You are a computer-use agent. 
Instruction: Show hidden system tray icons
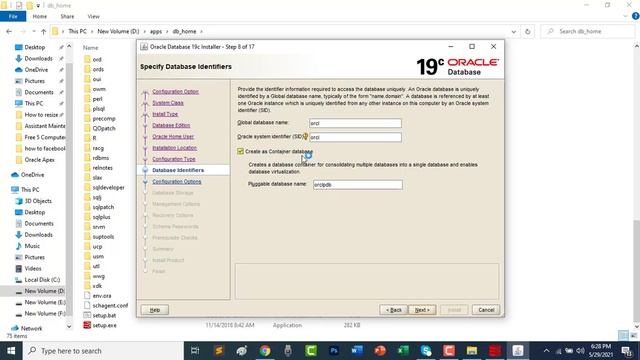point(546,351)
